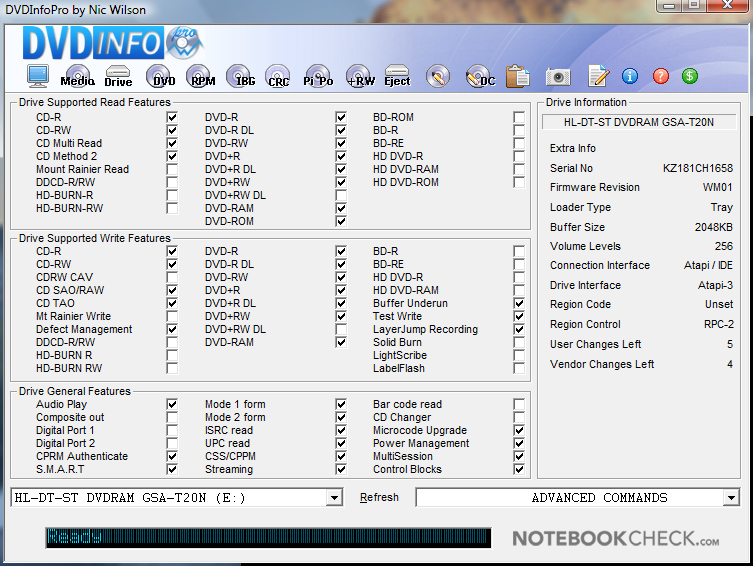Toggle Mount Rainier Read checkbox
Viewport: 753px width, 566px height.
[x=172, y=169]
